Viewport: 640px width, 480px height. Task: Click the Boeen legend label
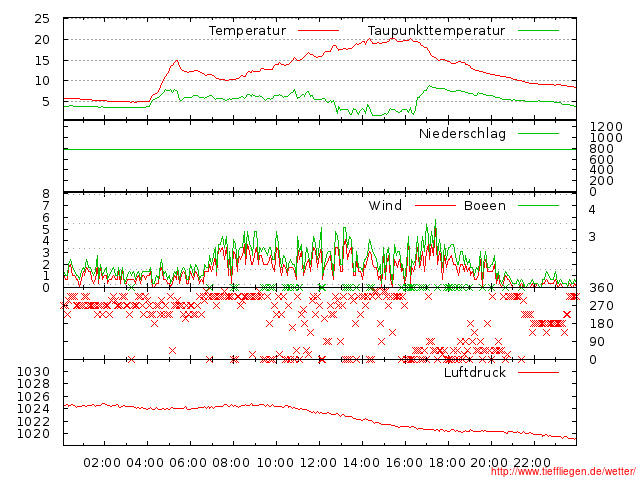point(484,205)
